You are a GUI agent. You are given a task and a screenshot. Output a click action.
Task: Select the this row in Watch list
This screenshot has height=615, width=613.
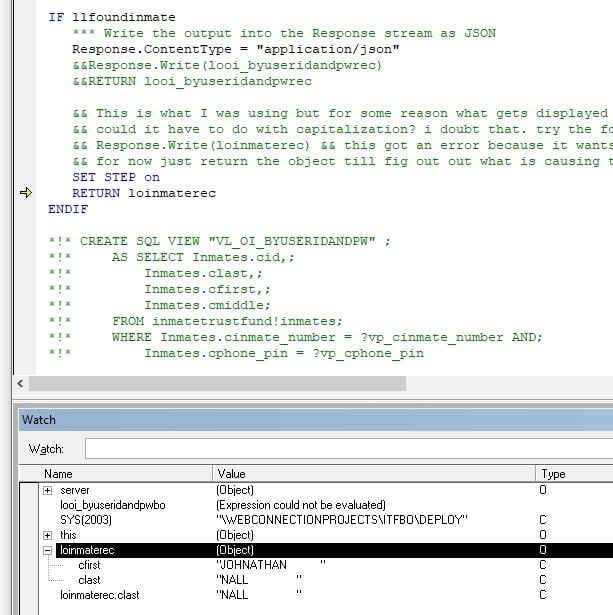click(326, 535)
